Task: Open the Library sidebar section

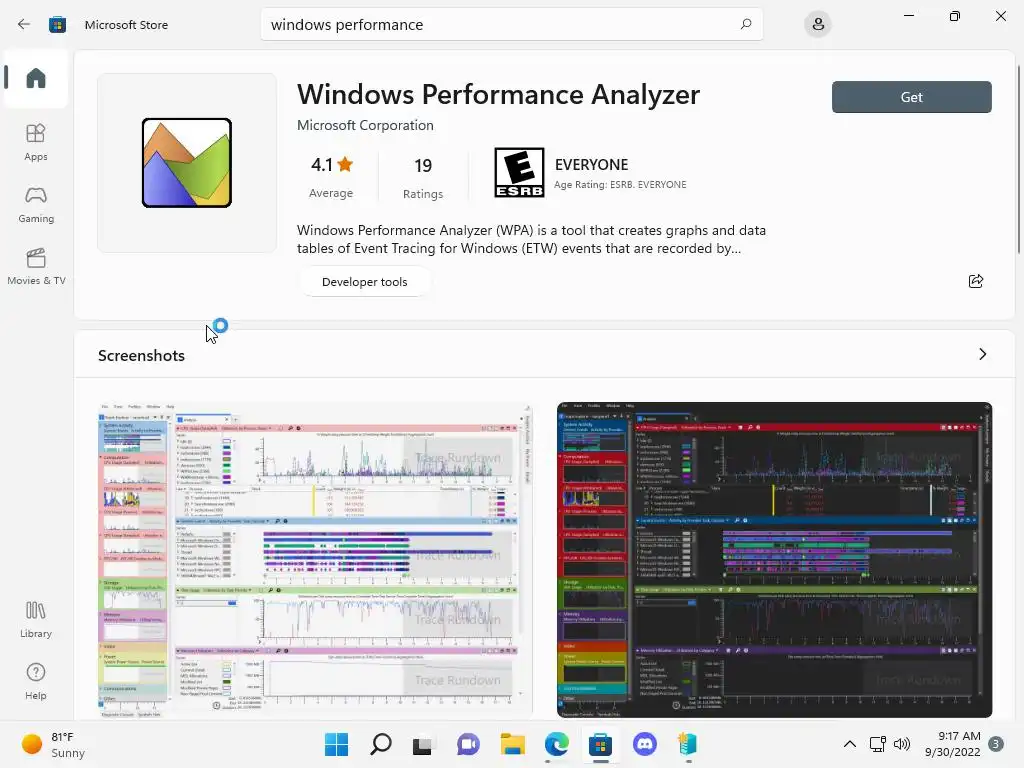Action: pyautogui.click(x=36, y=620)
